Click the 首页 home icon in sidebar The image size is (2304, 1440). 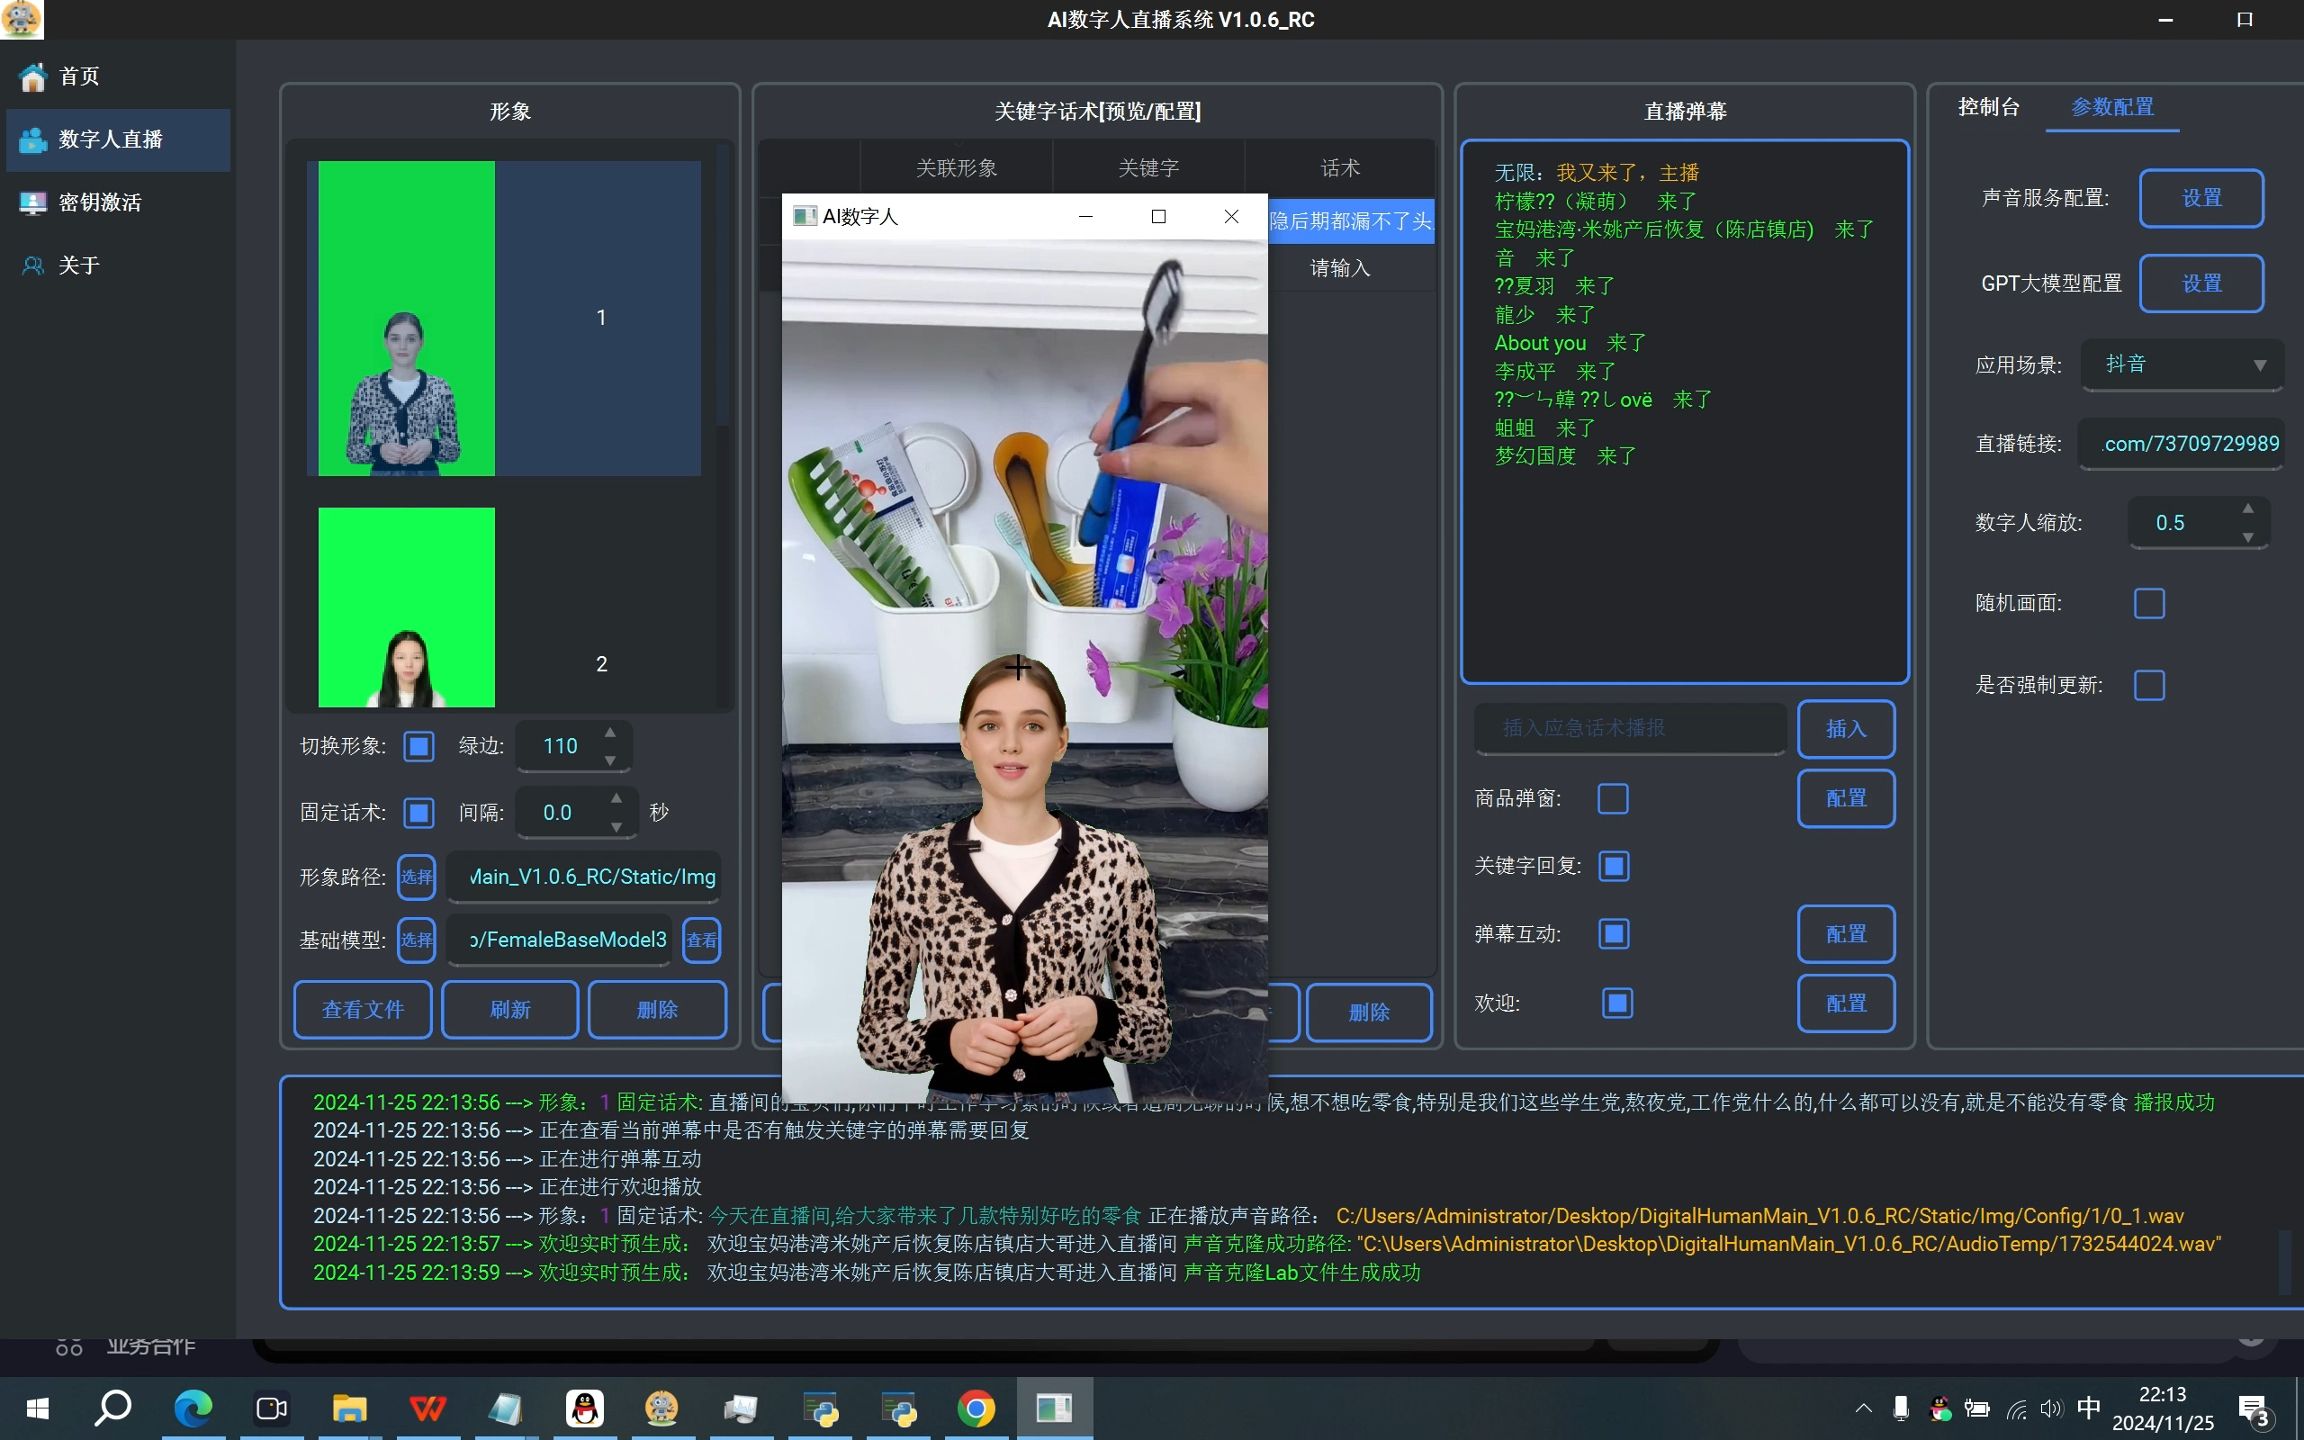coord(33,76)
